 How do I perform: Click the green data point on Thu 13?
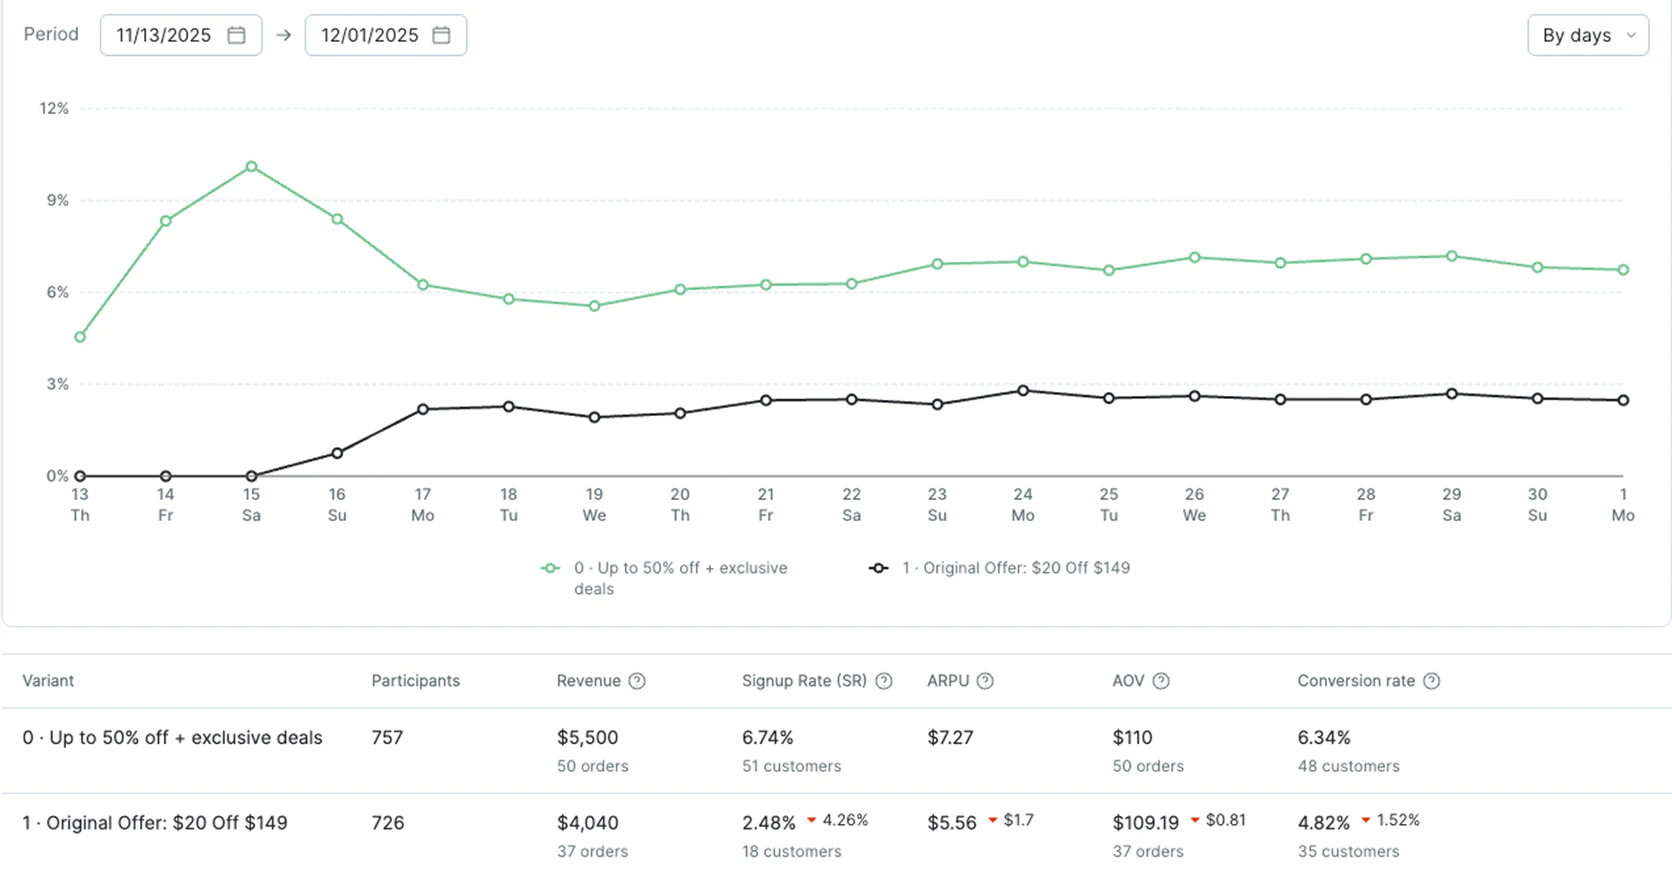click(80, 337)
